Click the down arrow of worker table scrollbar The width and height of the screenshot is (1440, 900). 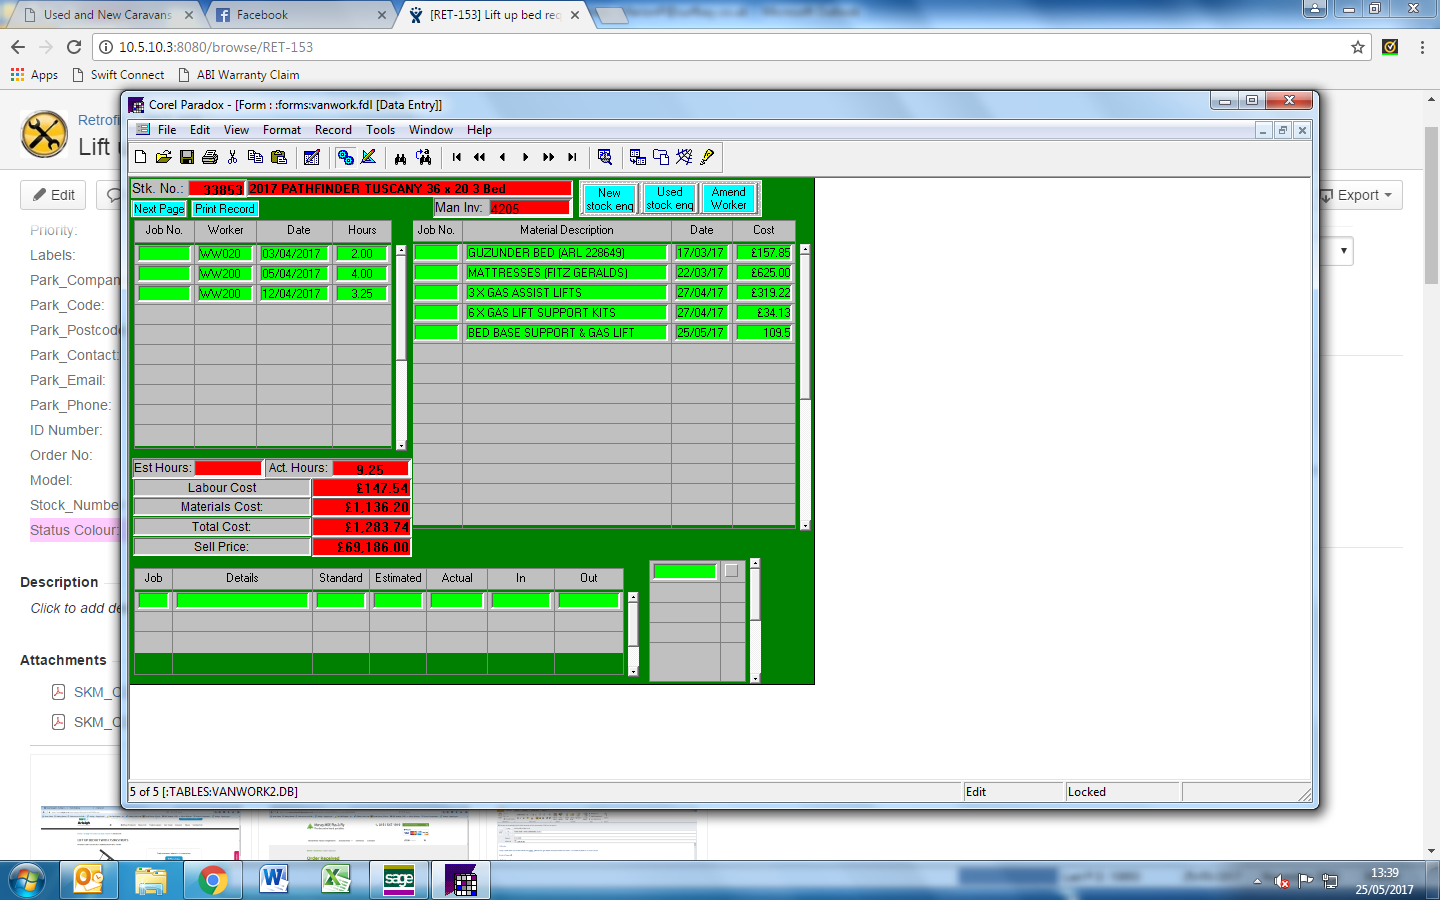coord(401,445)
